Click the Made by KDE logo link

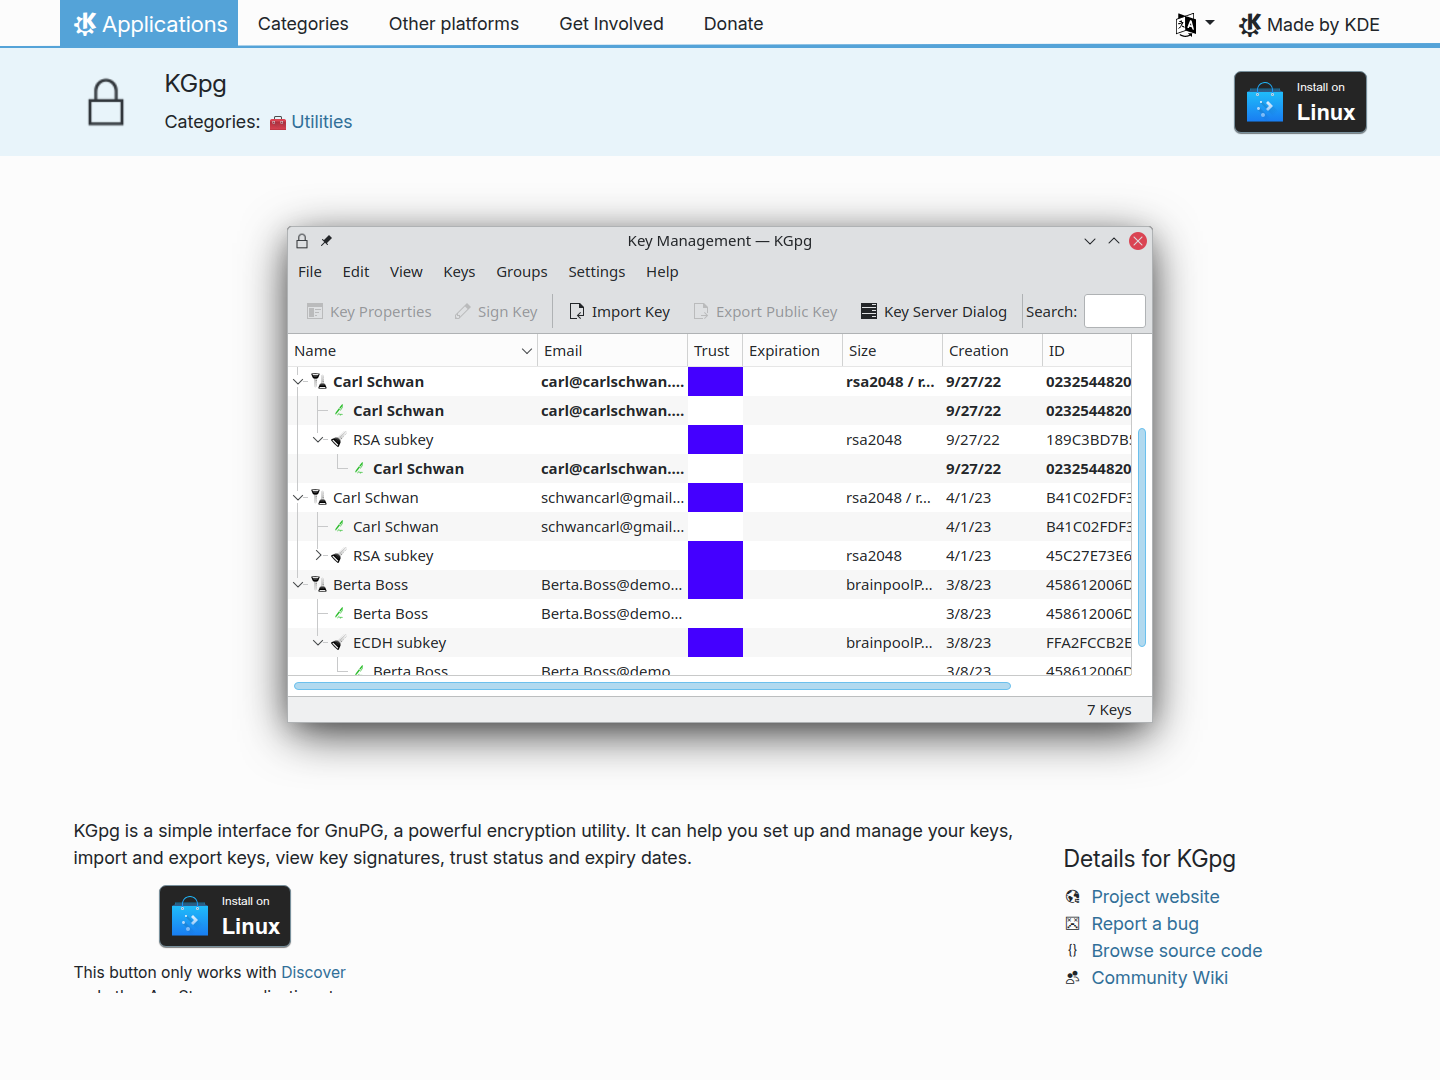coord(1309,24)
